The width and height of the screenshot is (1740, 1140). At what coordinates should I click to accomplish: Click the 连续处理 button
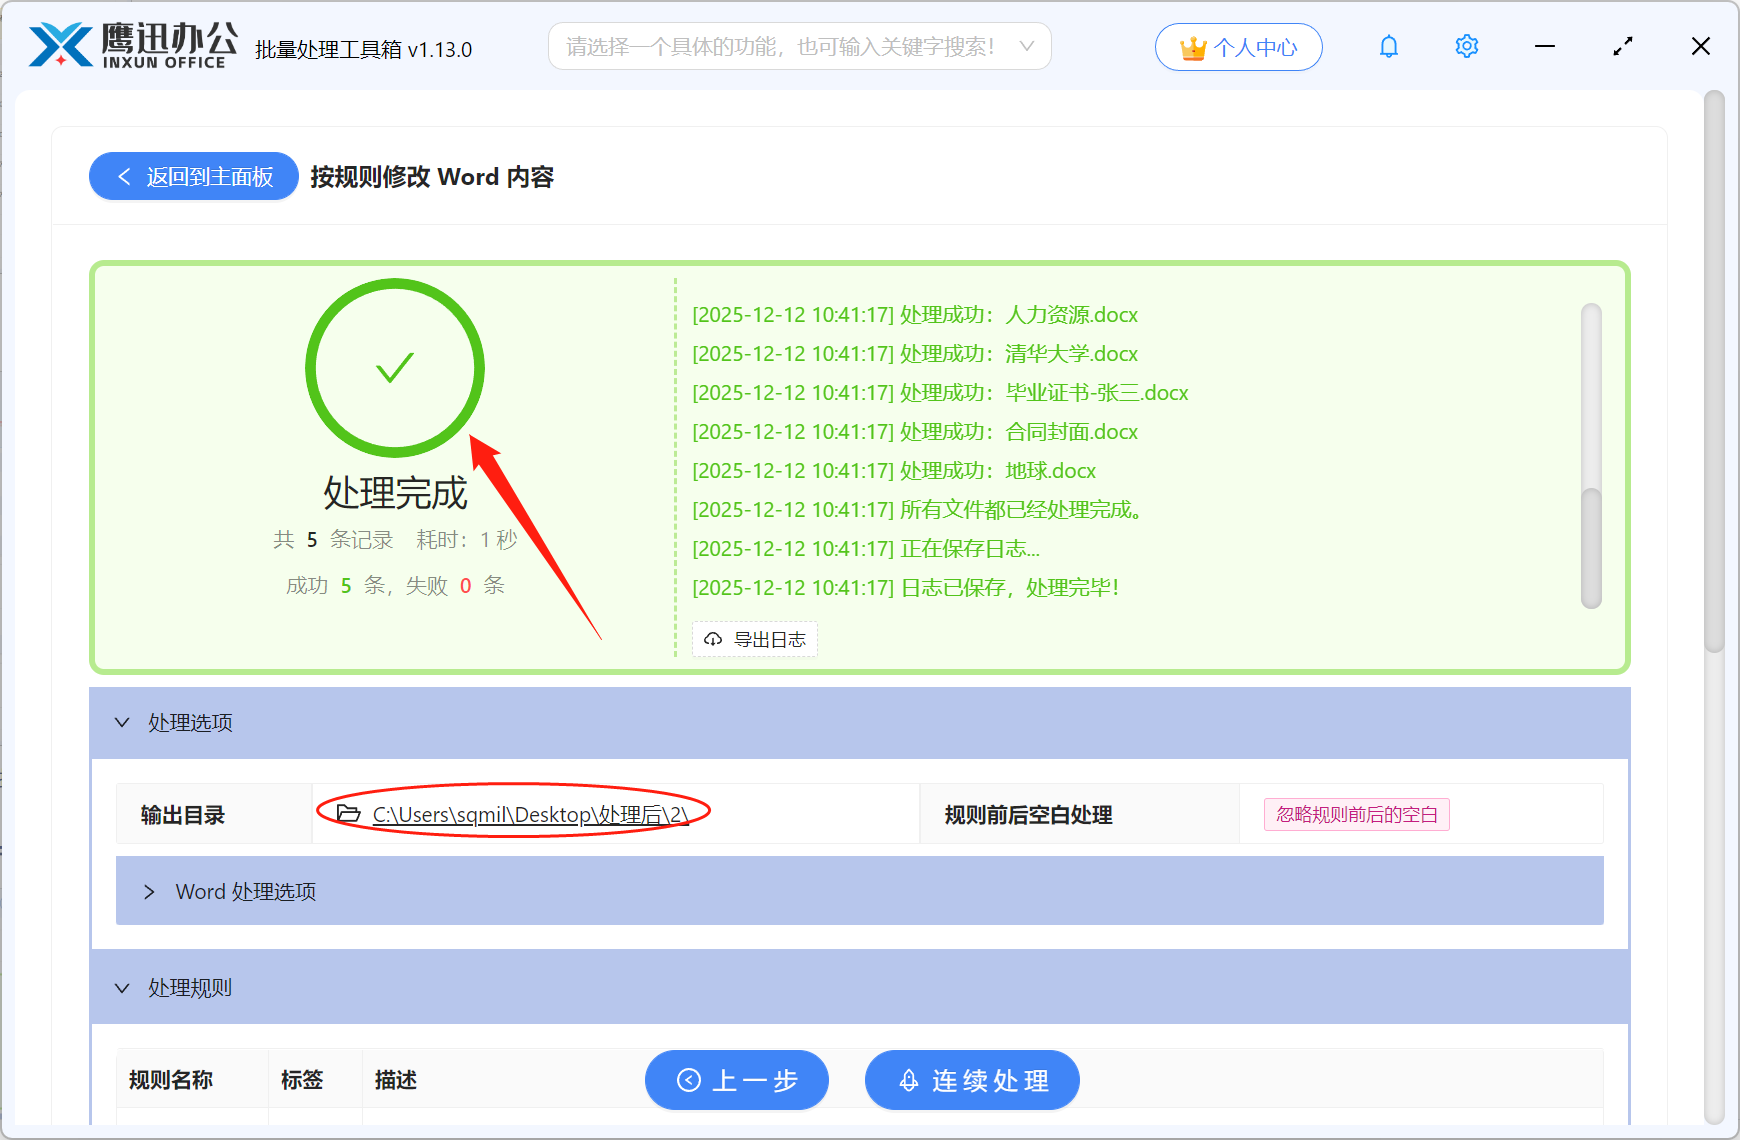[x=971, y=1080]
